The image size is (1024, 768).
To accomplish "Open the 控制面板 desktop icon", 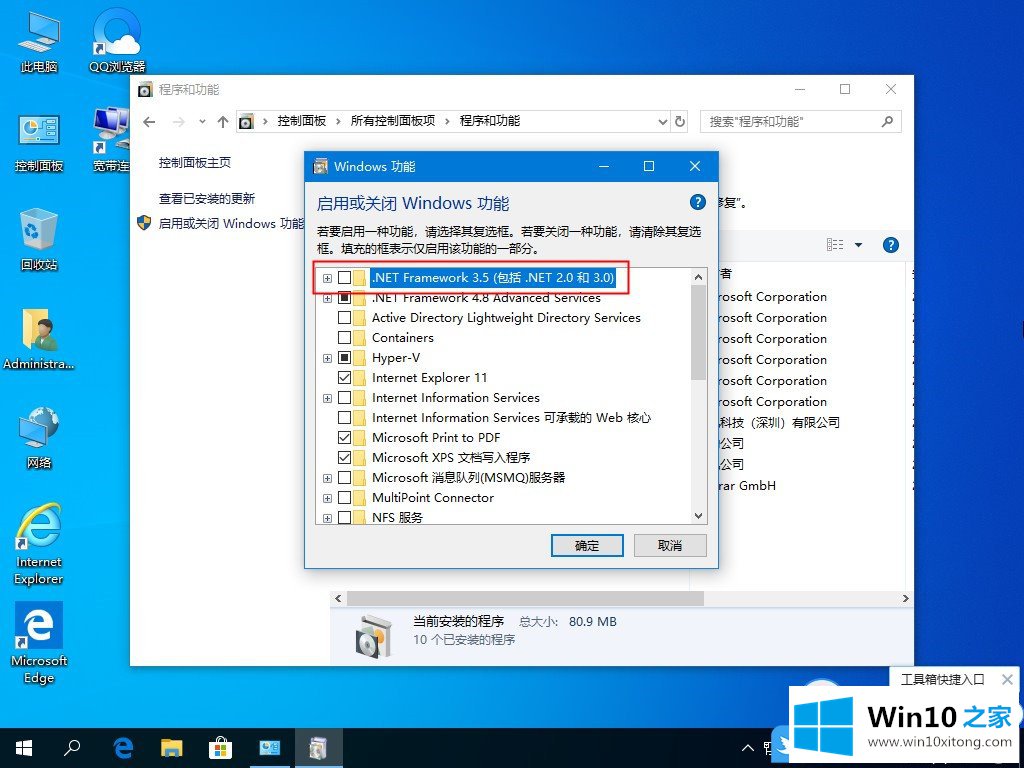I will (x=39, y=142).
